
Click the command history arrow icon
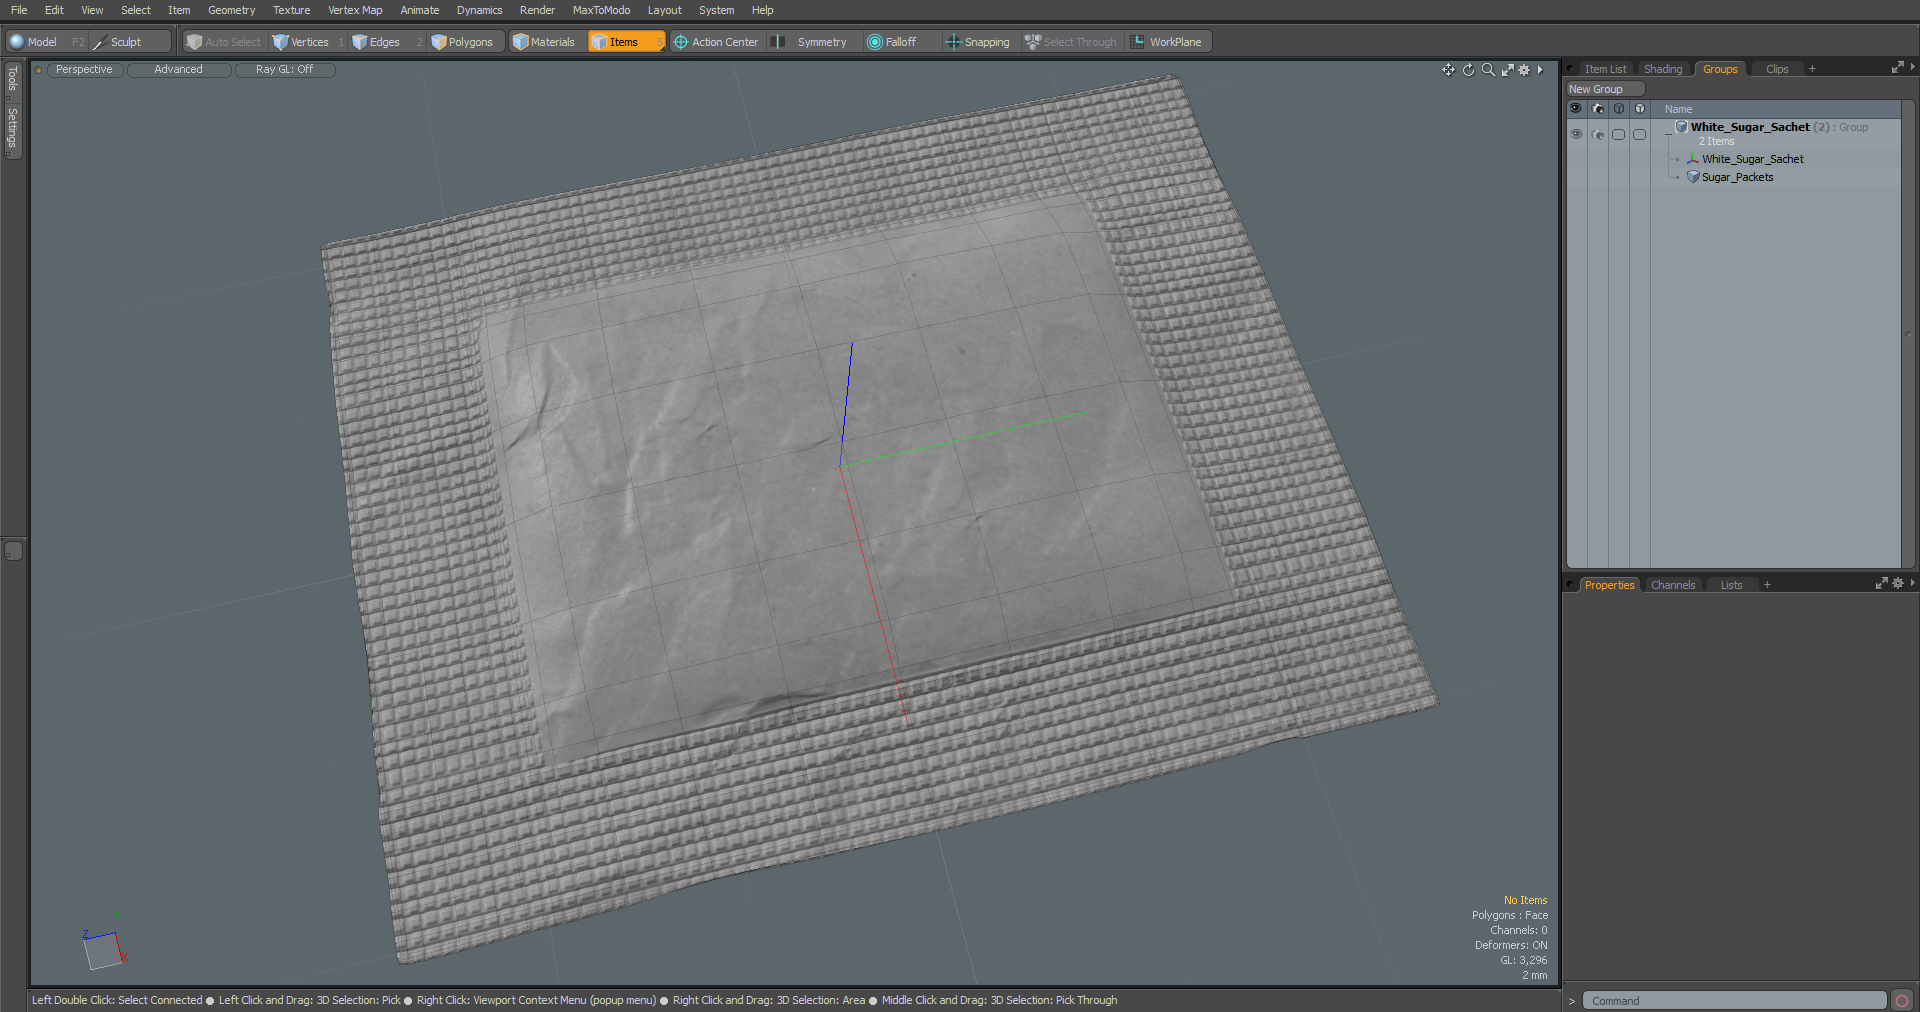pyautogui.click(x=1572, y=1001)
